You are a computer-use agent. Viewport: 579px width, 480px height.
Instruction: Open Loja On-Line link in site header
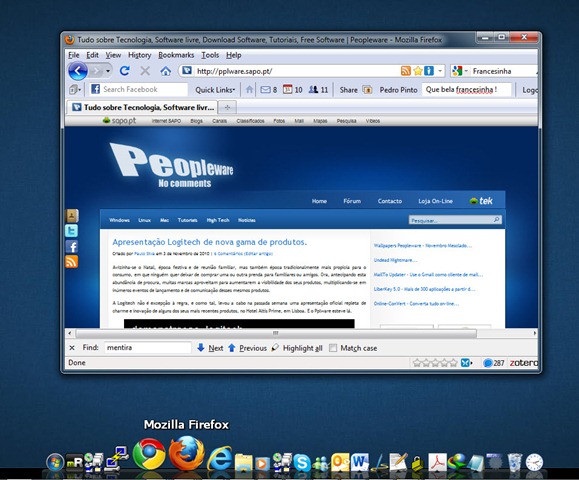[x=435, y=201]
